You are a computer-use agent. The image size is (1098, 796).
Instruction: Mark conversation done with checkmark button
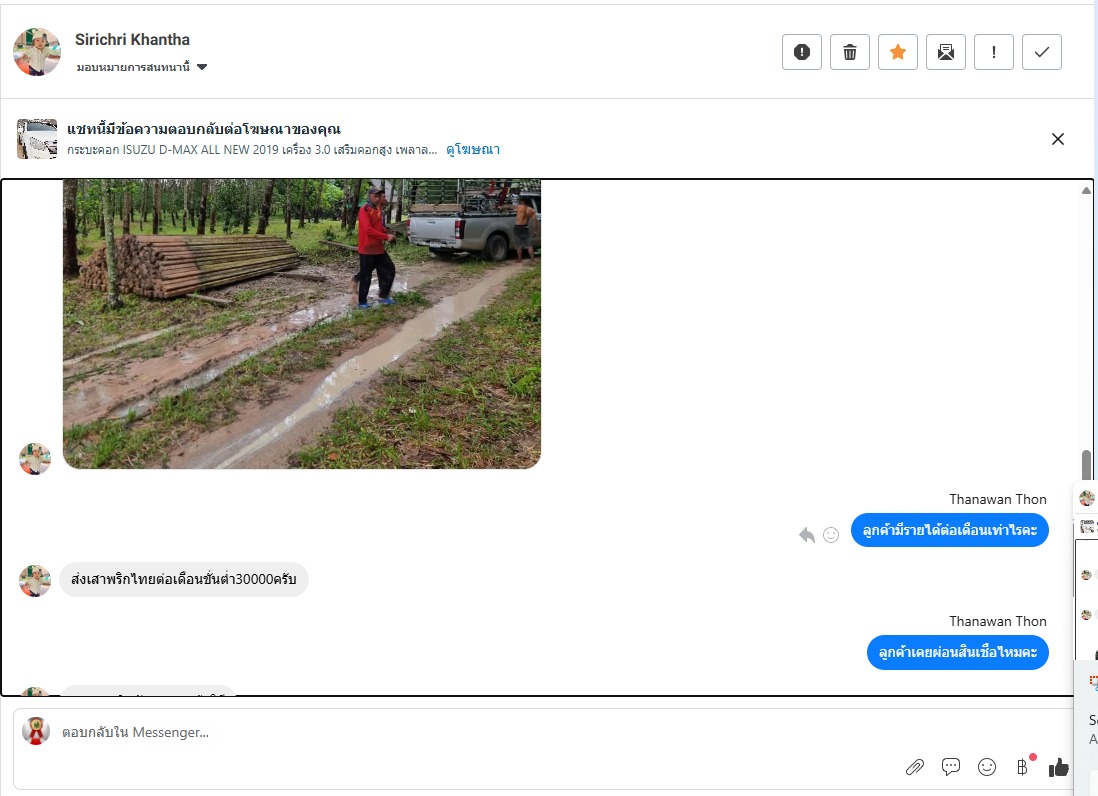coord(1041,52)
